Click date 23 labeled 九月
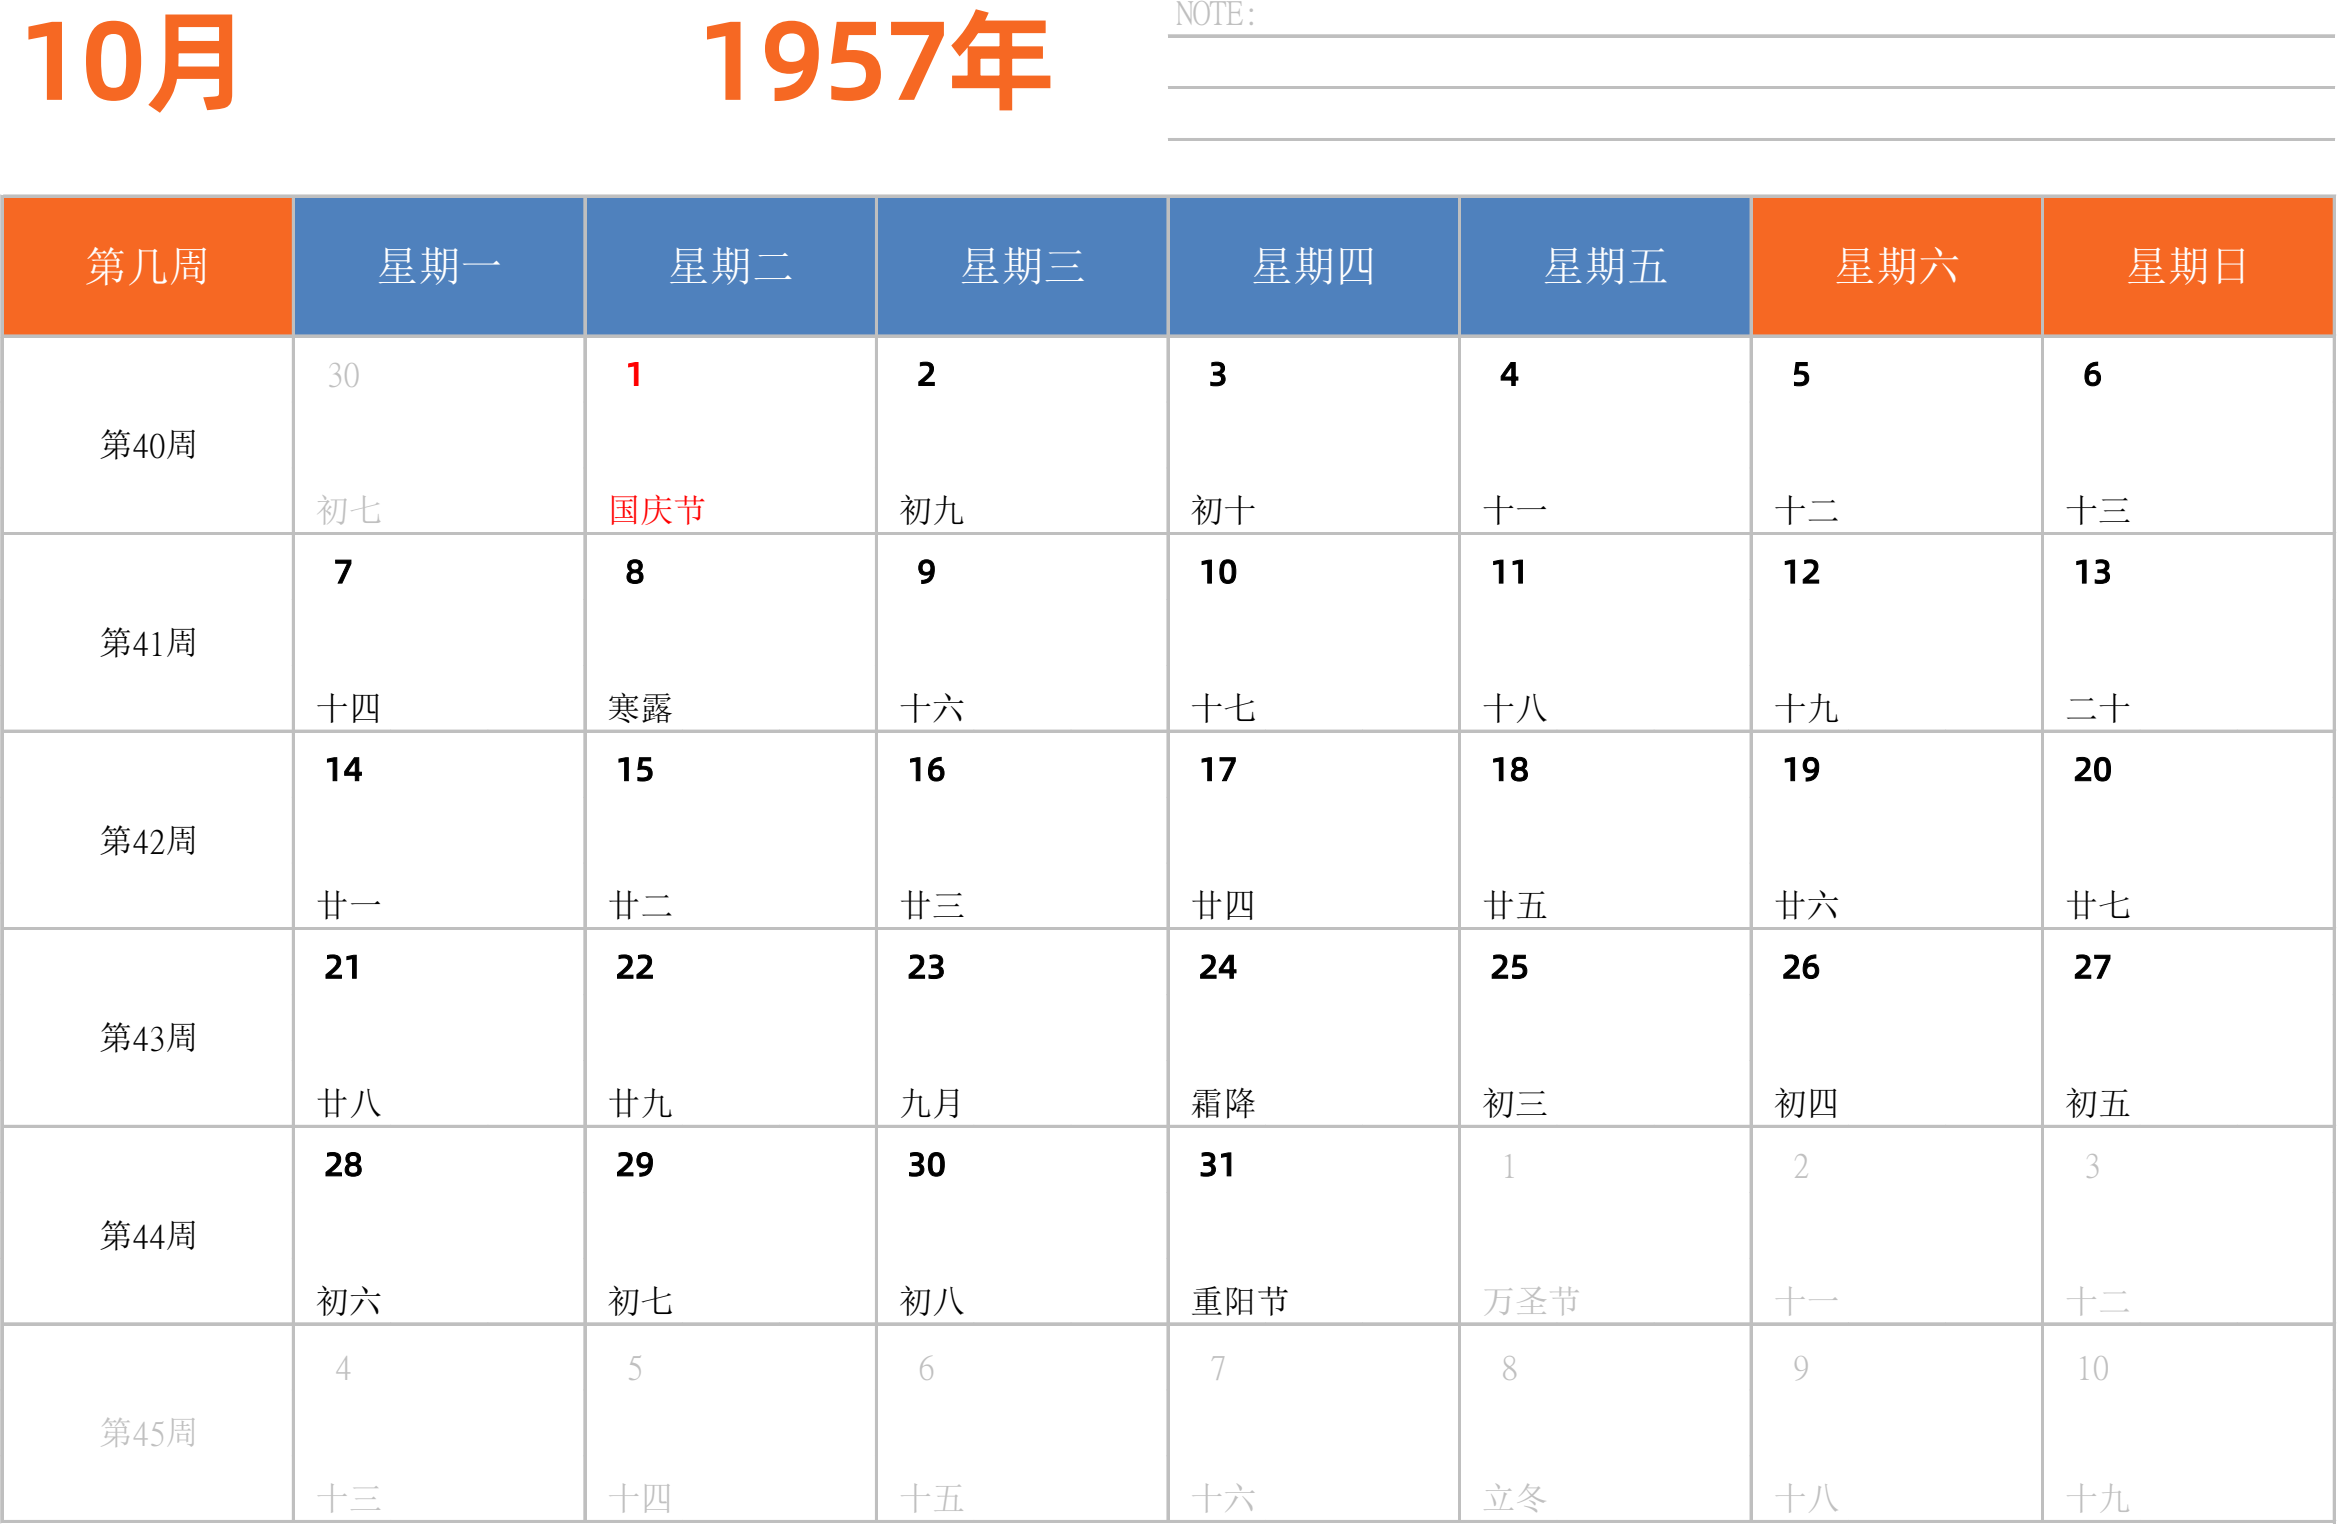Screen dimensions: 2337x1524 coord(1021,1029)
